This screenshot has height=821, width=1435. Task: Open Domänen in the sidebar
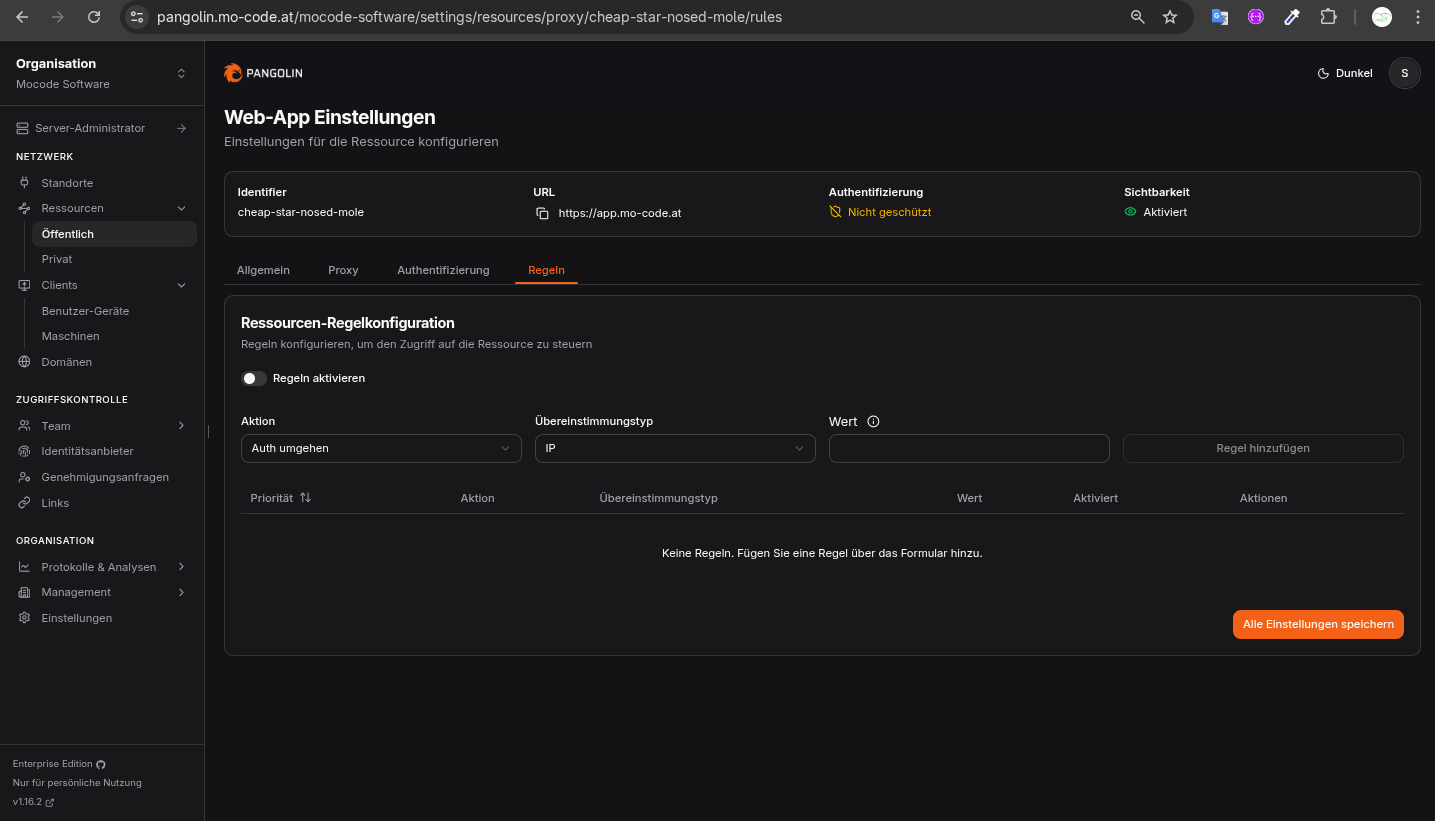point(66,362)
